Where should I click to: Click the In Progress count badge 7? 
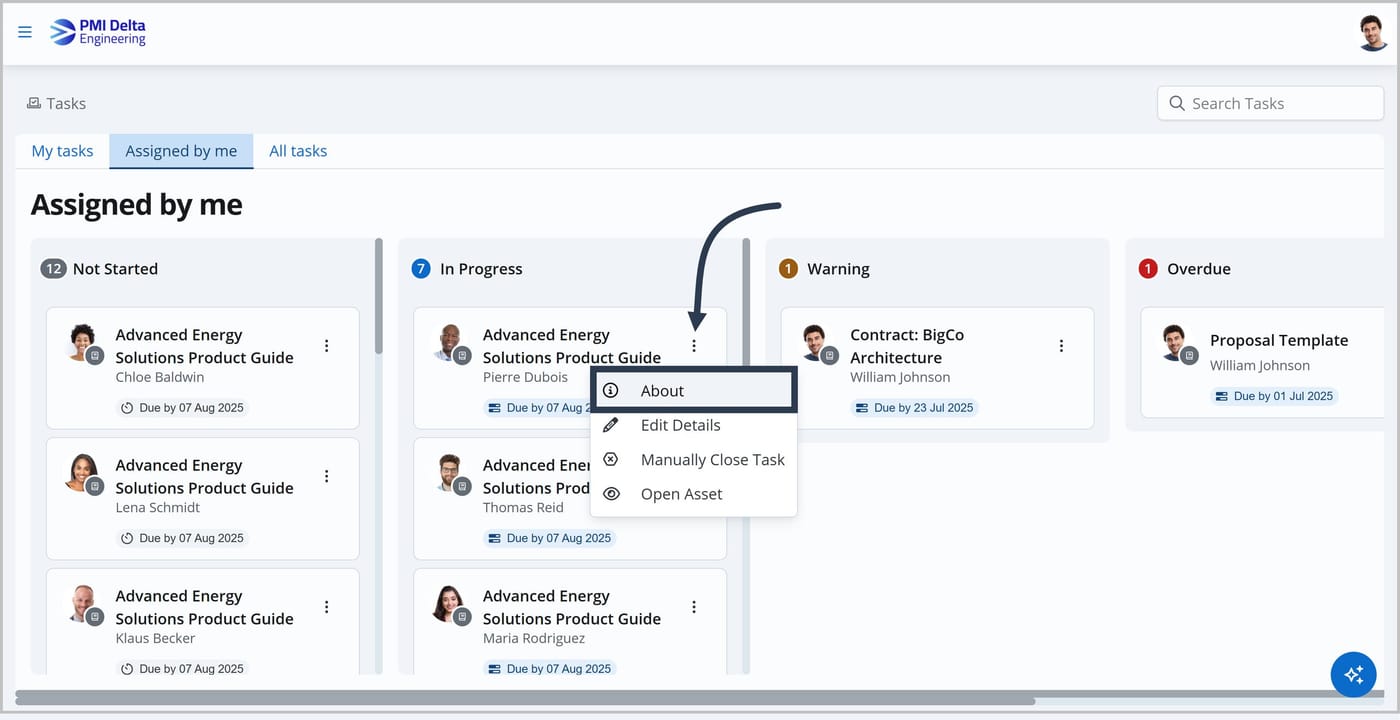click(x=421, y=268)
